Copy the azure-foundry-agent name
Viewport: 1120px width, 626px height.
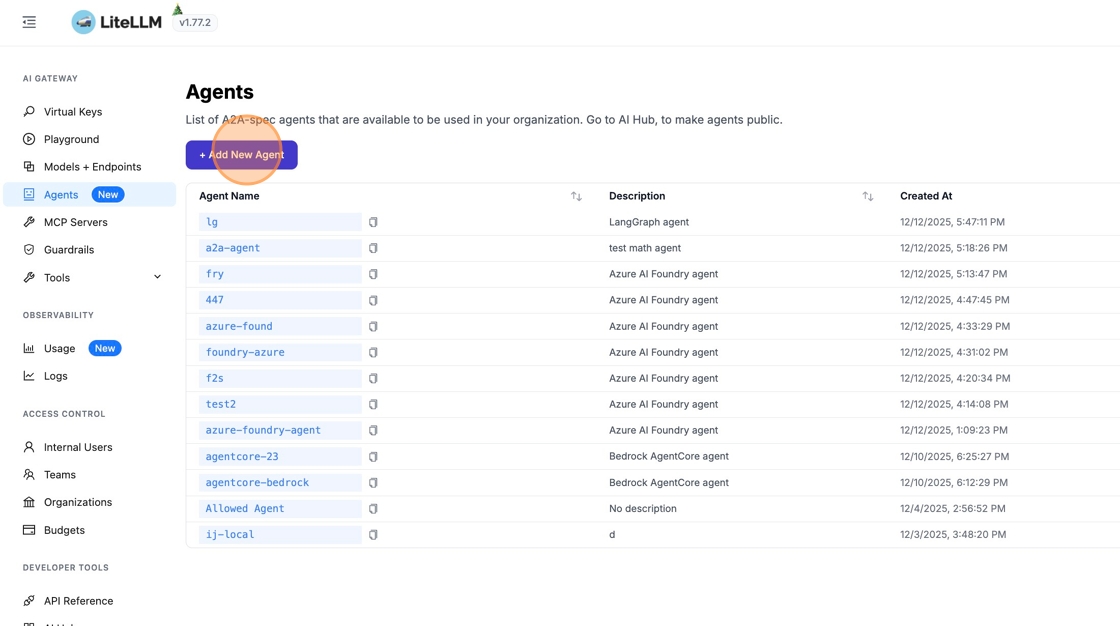tap(373, 431)
